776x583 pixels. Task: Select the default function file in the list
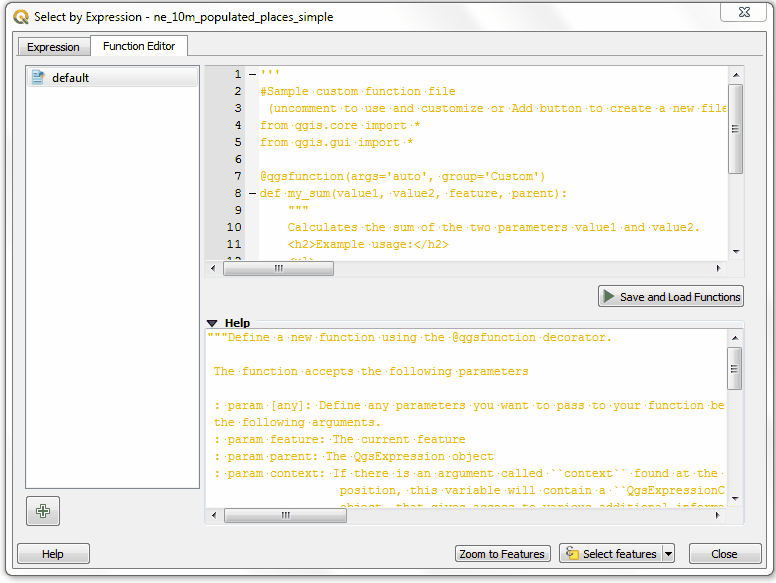click(71, 78)
